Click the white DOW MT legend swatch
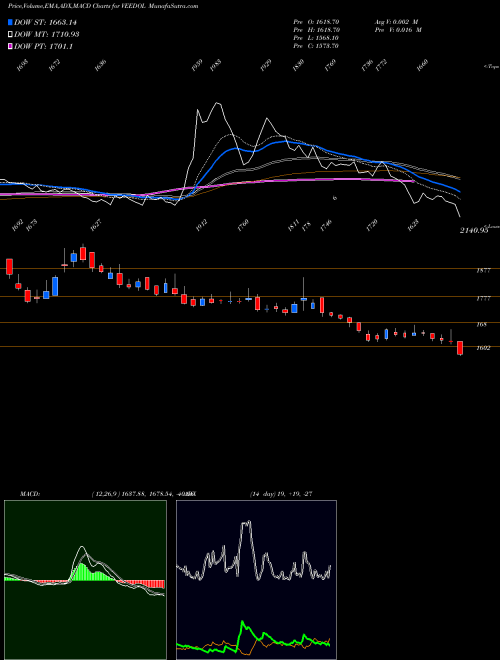 (x=10, y=35)
